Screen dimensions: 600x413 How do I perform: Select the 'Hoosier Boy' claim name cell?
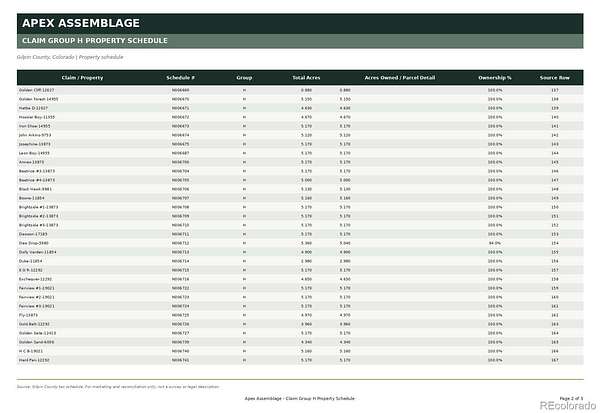click(x=37, y=117)
